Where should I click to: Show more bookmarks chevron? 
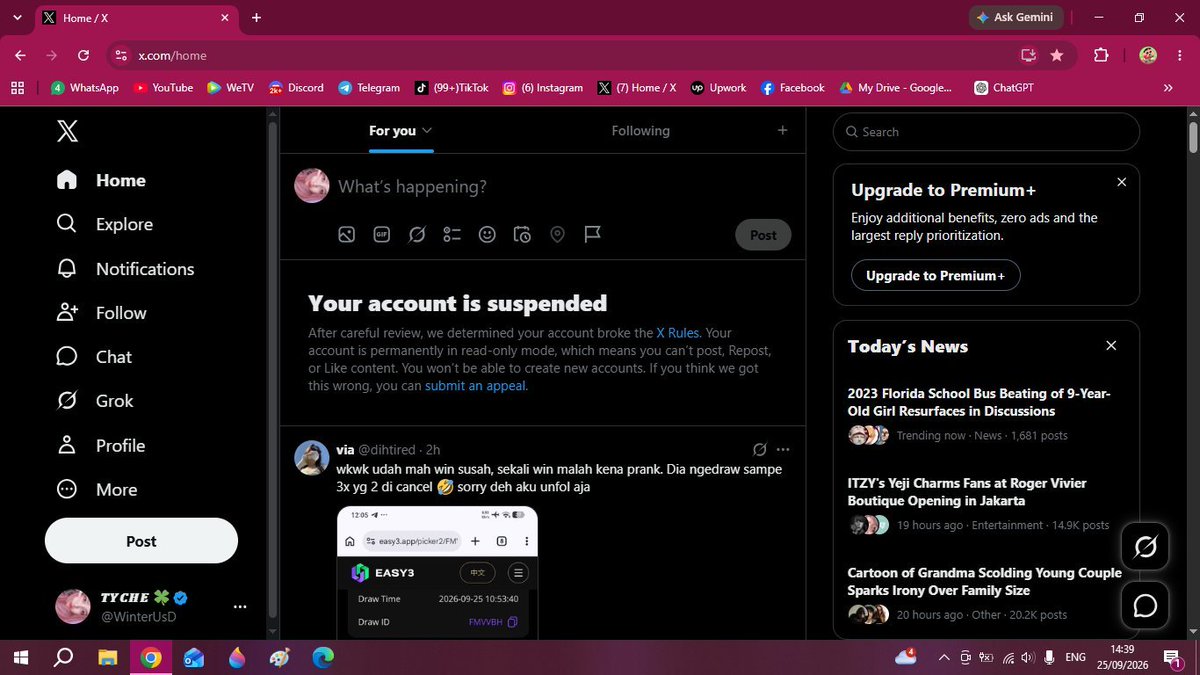(x=1169, y=88)
